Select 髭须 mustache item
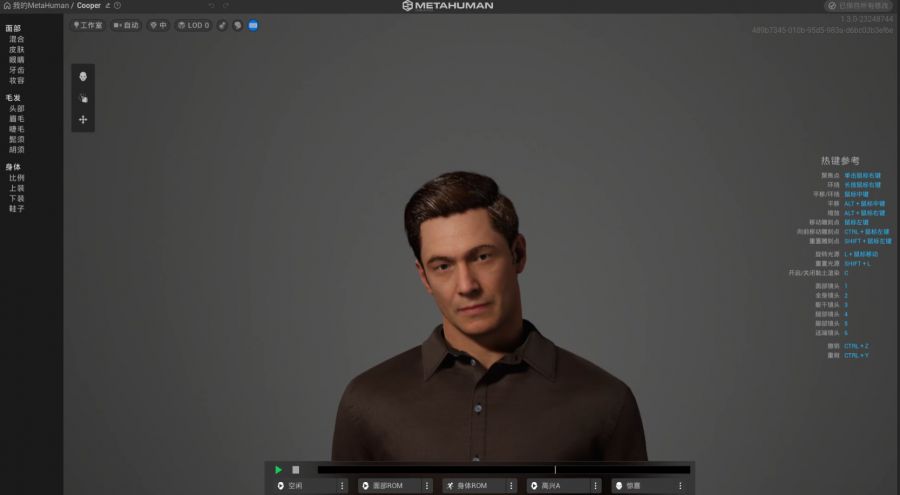 [17, 139]
